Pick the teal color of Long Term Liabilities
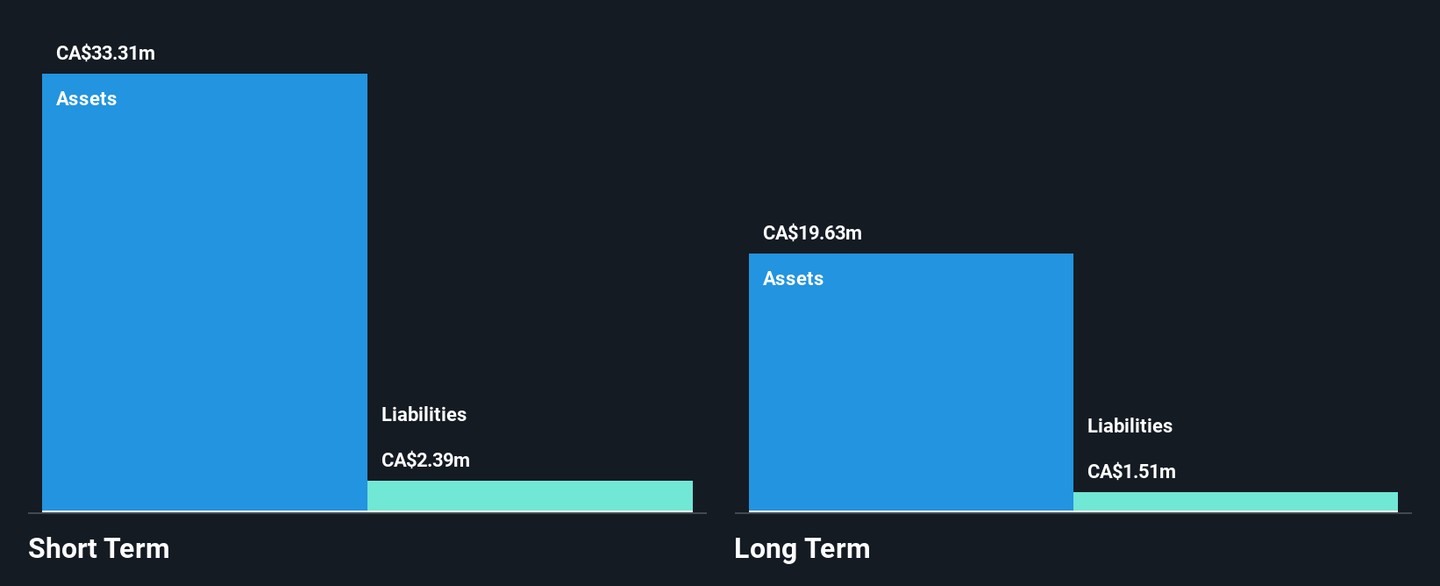The width and height of the screenshot is (1440, 586). coord(1235,502)
